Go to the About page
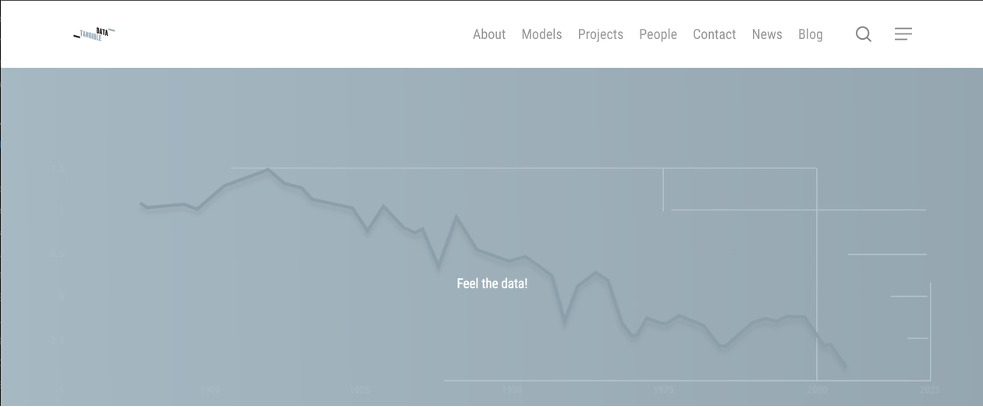The width and height of the screenshot is (983, 407). point(489,34)
